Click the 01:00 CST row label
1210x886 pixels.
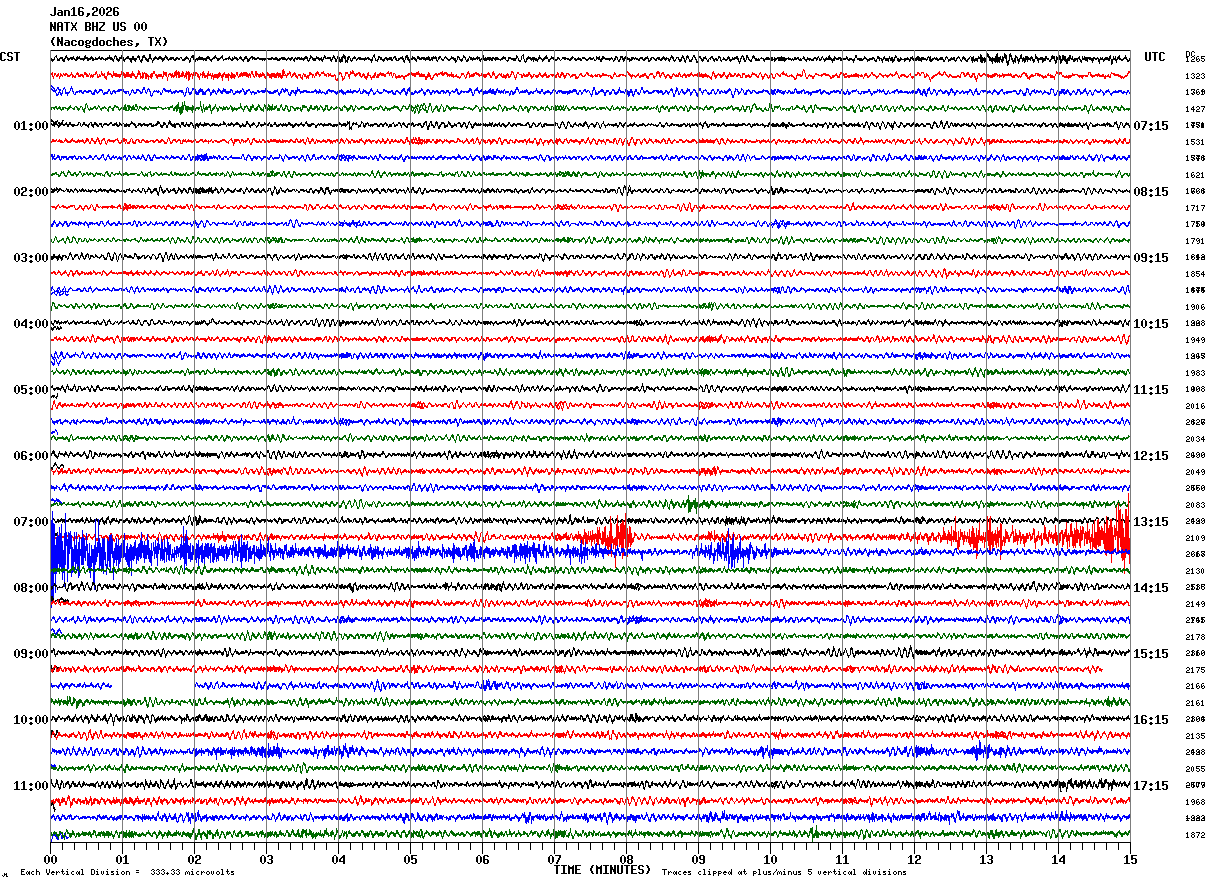[x=31, y=126]
